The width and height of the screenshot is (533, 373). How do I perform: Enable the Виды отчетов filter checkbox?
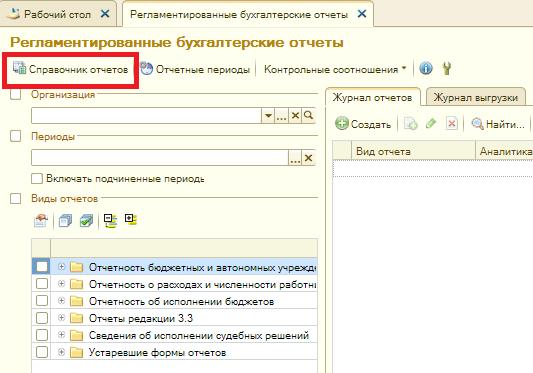(16, 199)
